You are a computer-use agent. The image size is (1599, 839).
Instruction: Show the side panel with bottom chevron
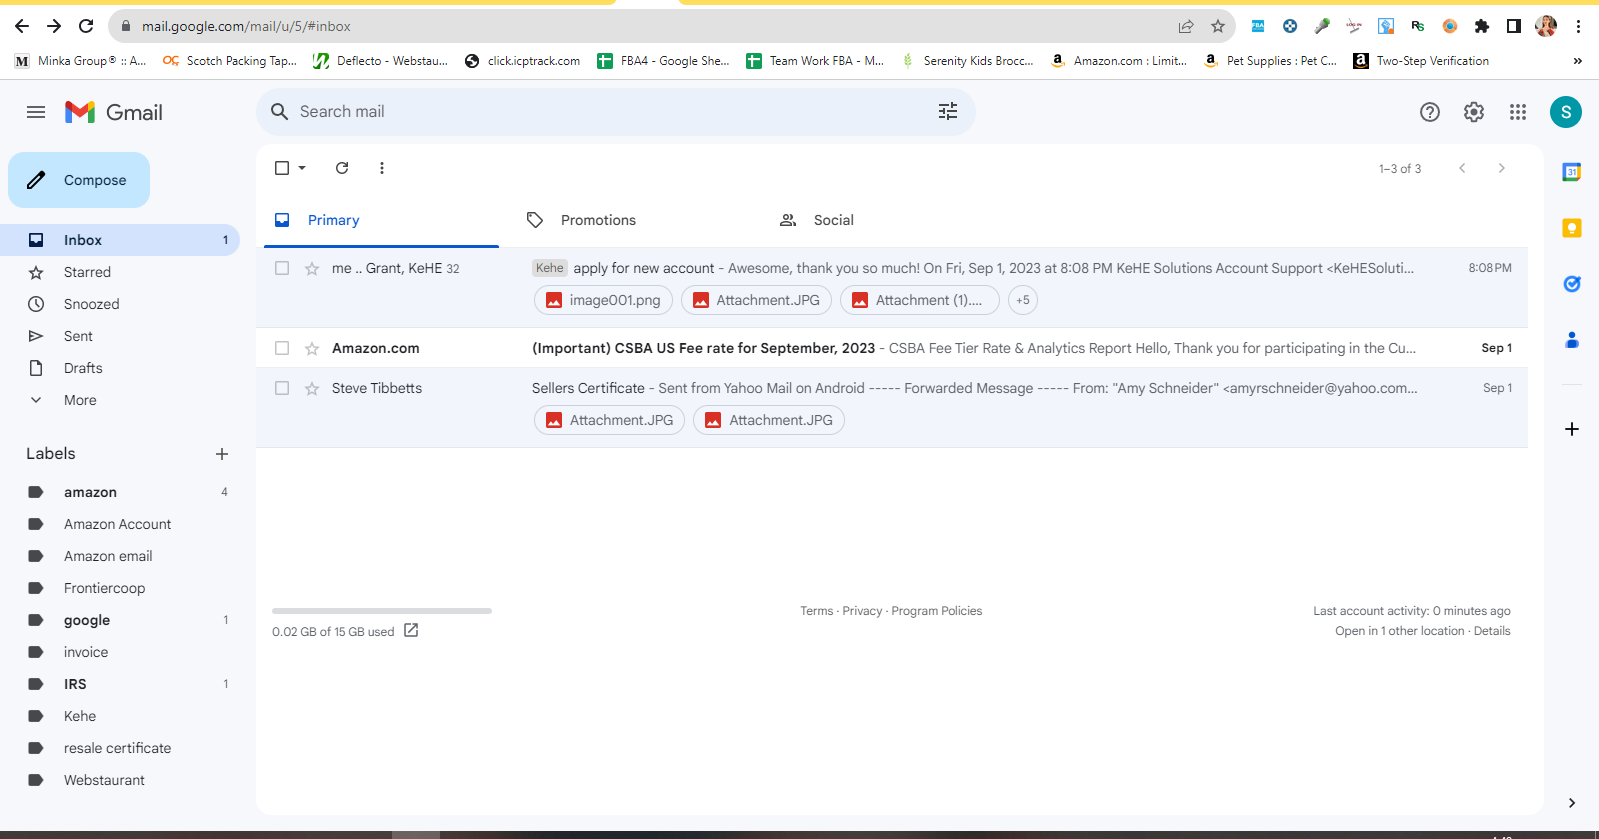1572,803
